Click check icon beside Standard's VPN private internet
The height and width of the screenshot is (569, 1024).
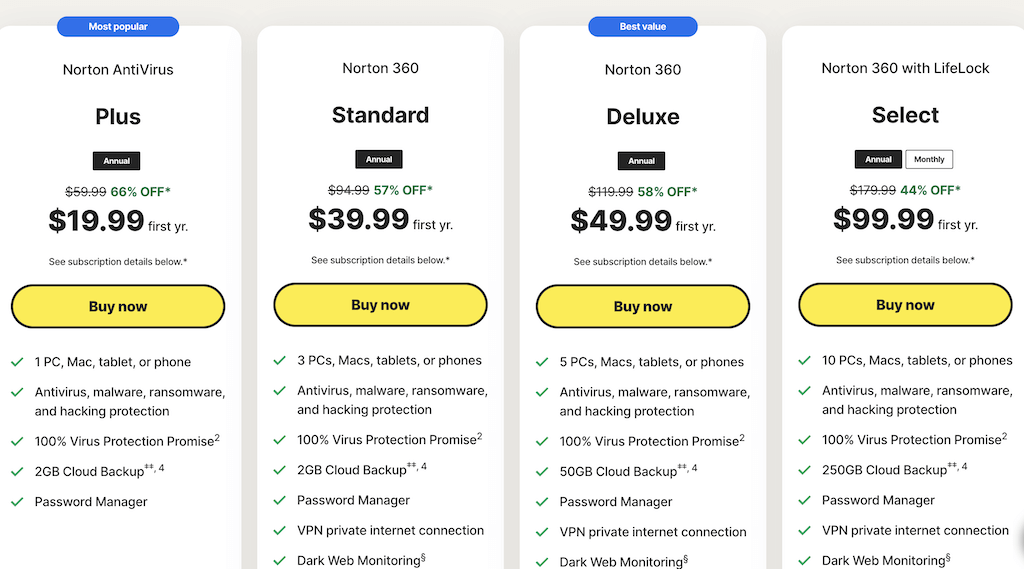click(x=279, y=530)
